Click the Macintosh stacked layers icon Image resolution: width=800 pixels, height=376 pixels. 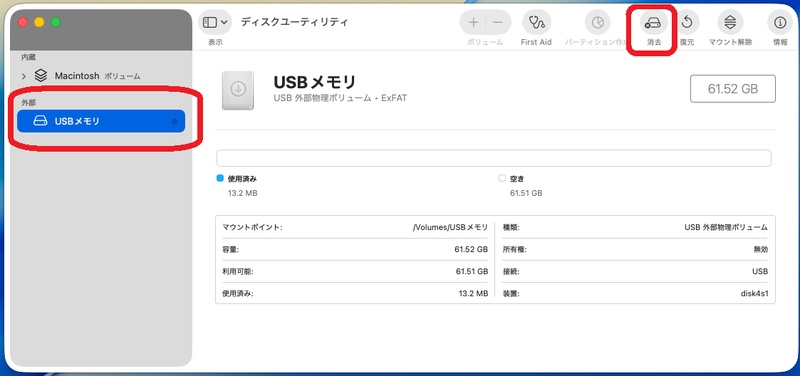(41, 76)
